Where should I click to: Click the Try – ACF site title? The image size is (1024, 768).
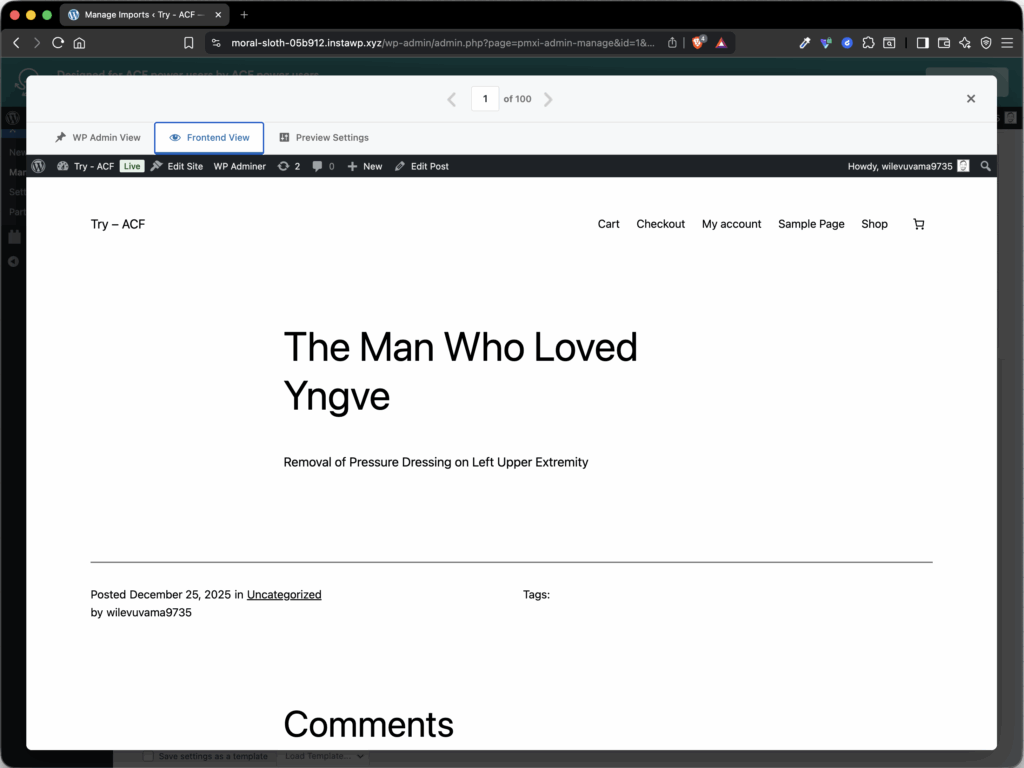(x=118, y=225)
